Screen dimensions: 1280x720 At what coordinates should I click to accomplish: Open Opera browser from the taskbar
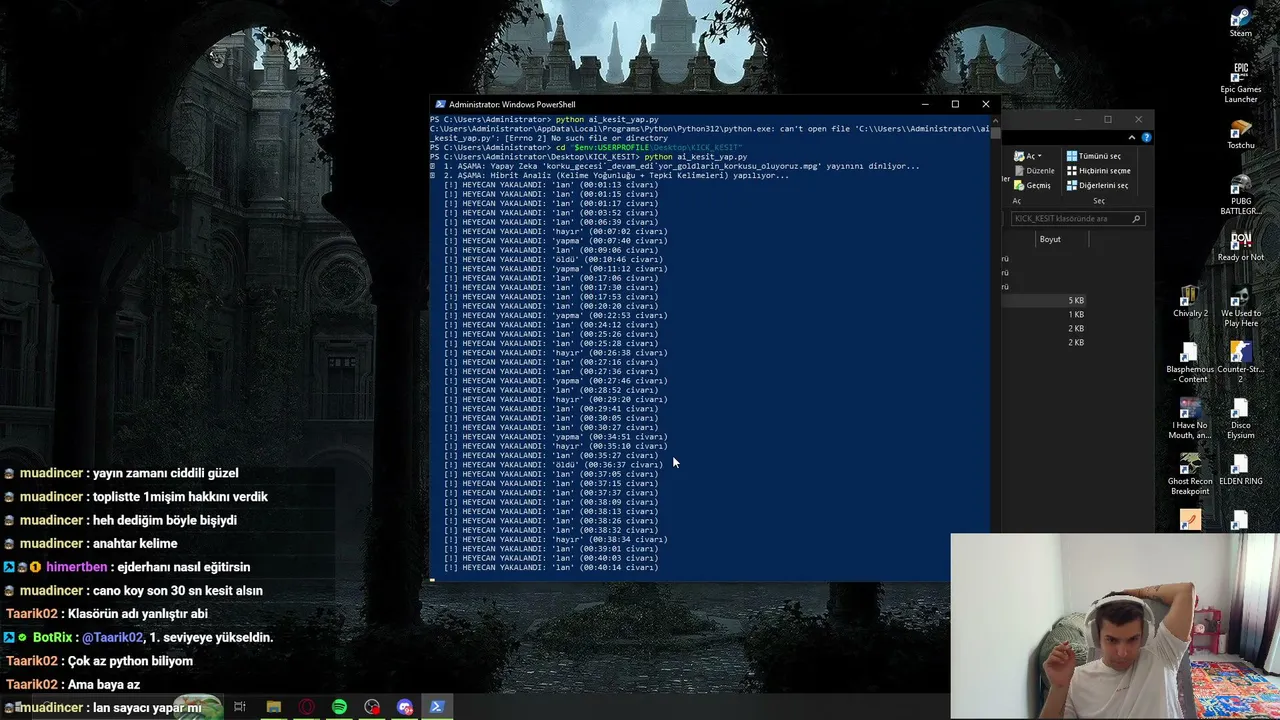pos(306,707)
